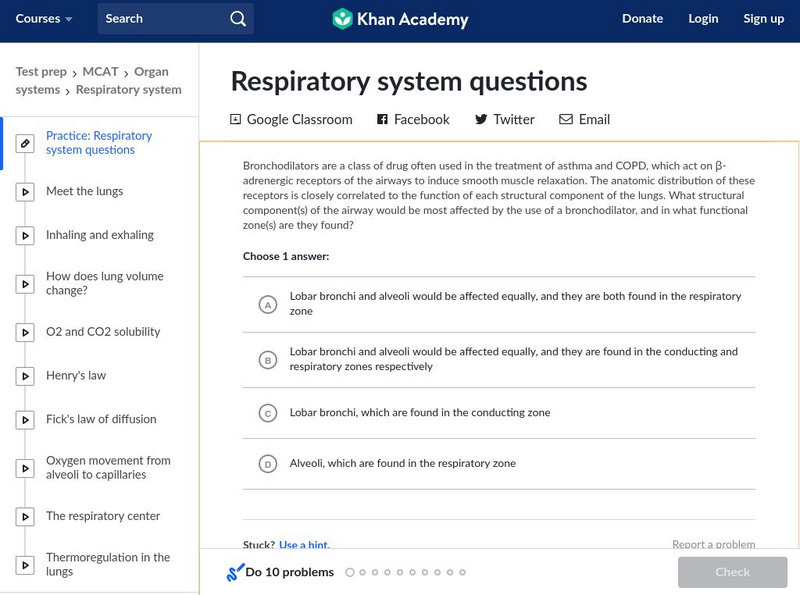Choose answer C, Lobar bronchi conducting zone
The width and height of the screenshot is (800, 595).
click(x=267, y=413)
